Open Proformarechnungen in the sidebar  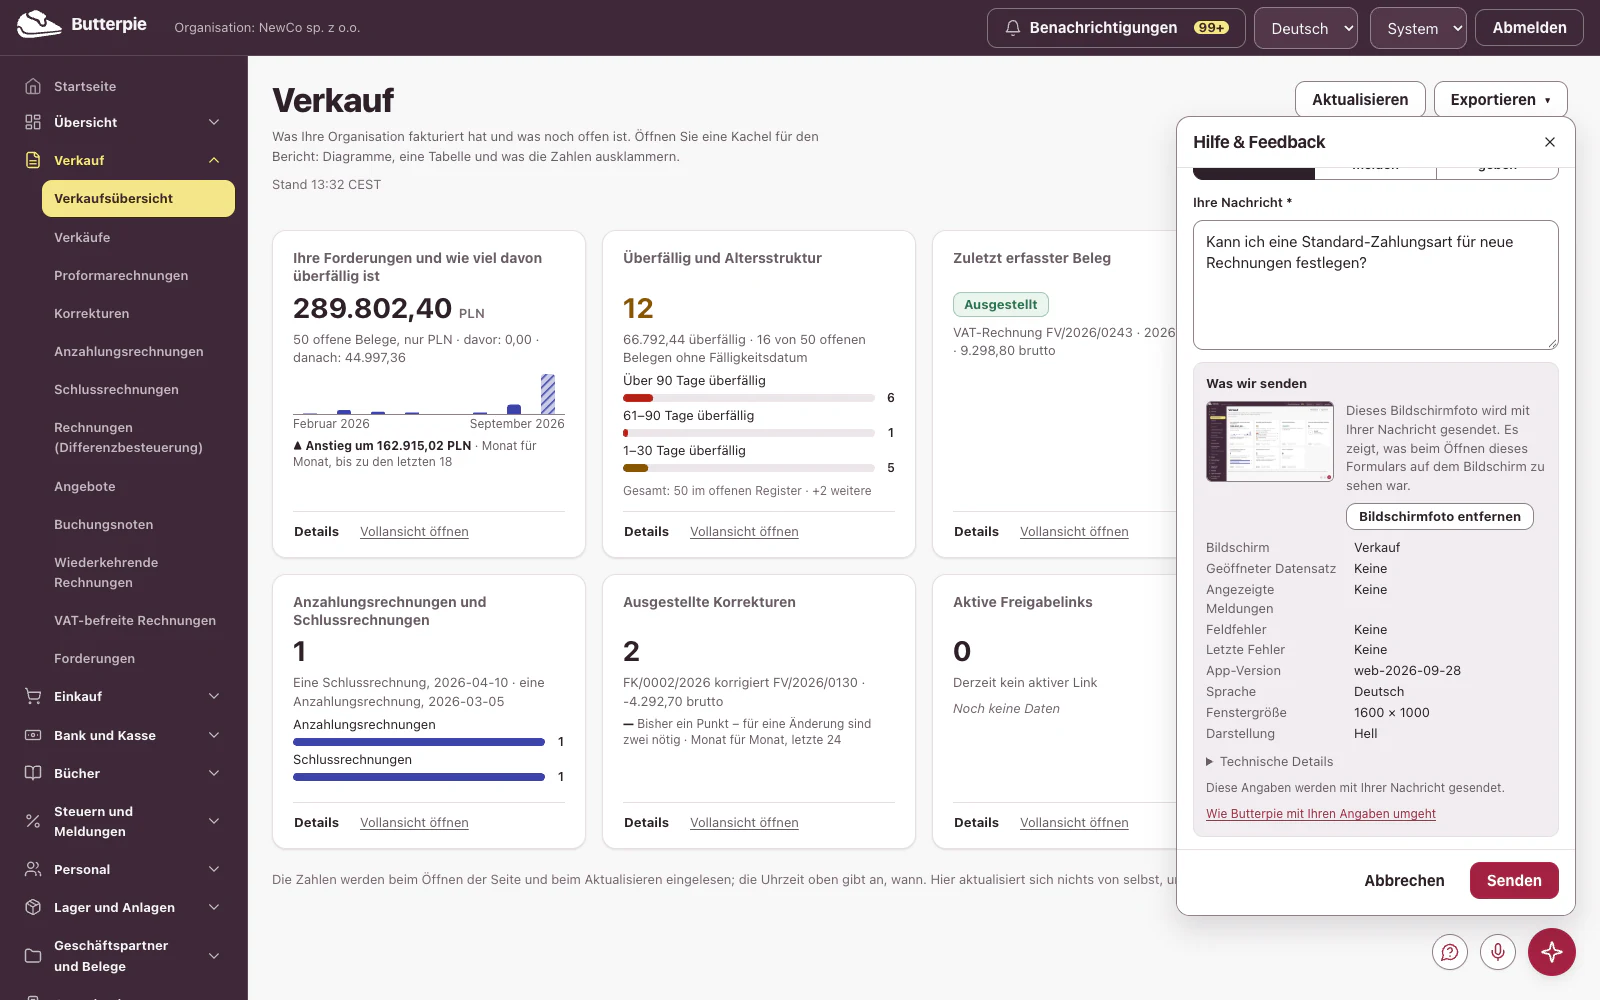(x=138, y=275)
